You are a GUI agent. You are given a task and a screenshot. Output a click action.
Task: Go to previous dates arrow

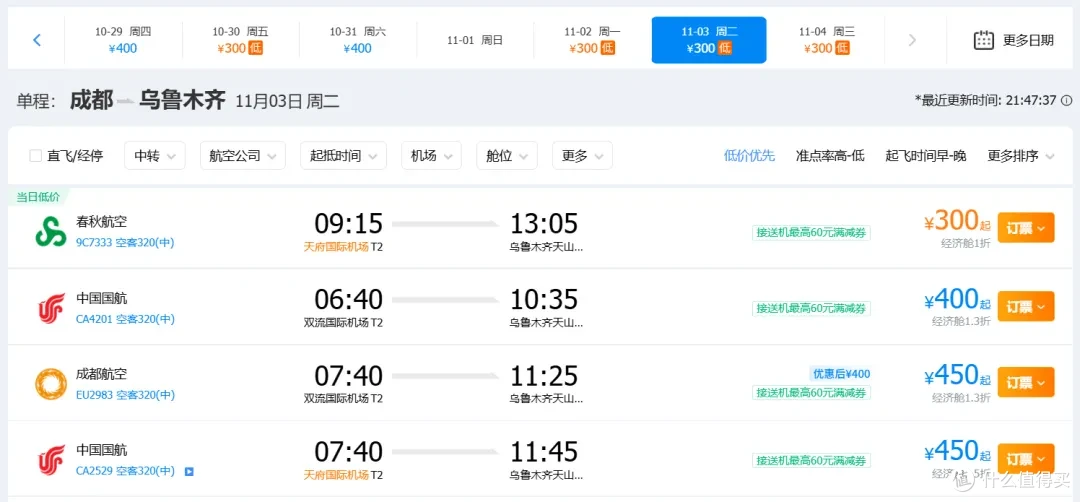tap(37, 40)
